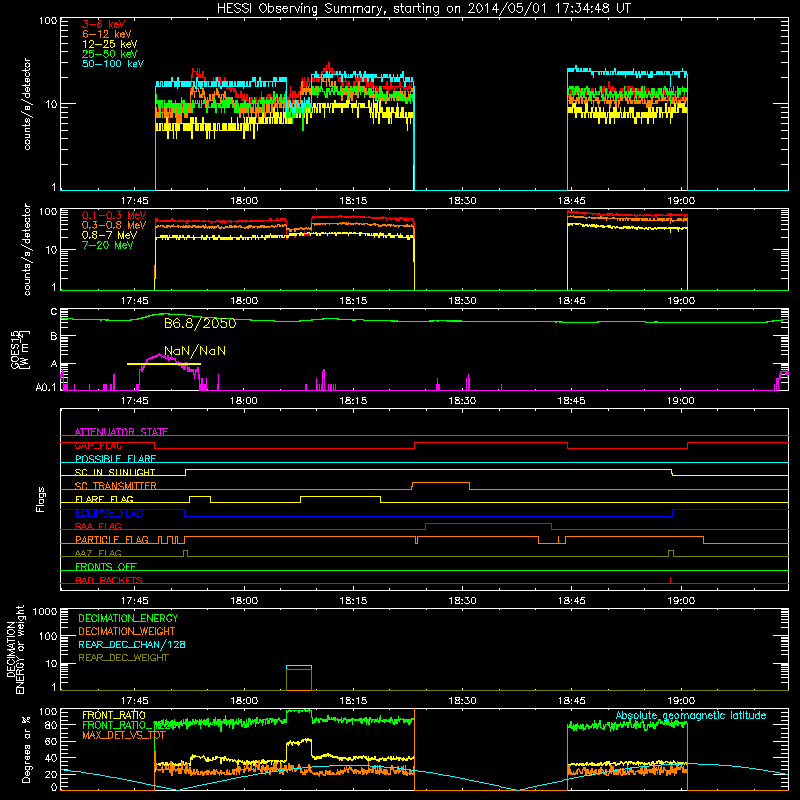Click the dim olive A47_FLAG label

[x=98, y=553]
